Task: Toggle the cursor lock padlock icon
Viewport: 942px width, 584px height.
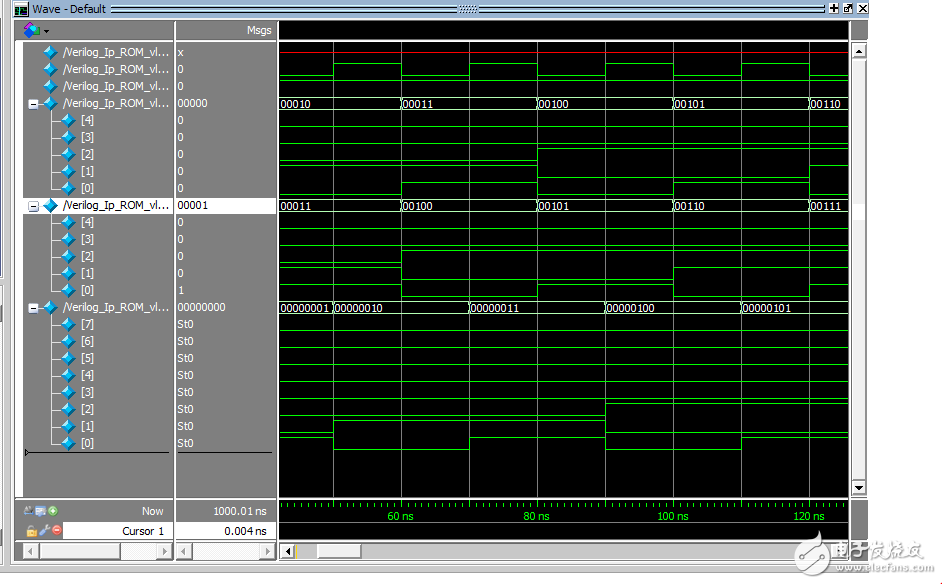Action: [x=31, y=530]
